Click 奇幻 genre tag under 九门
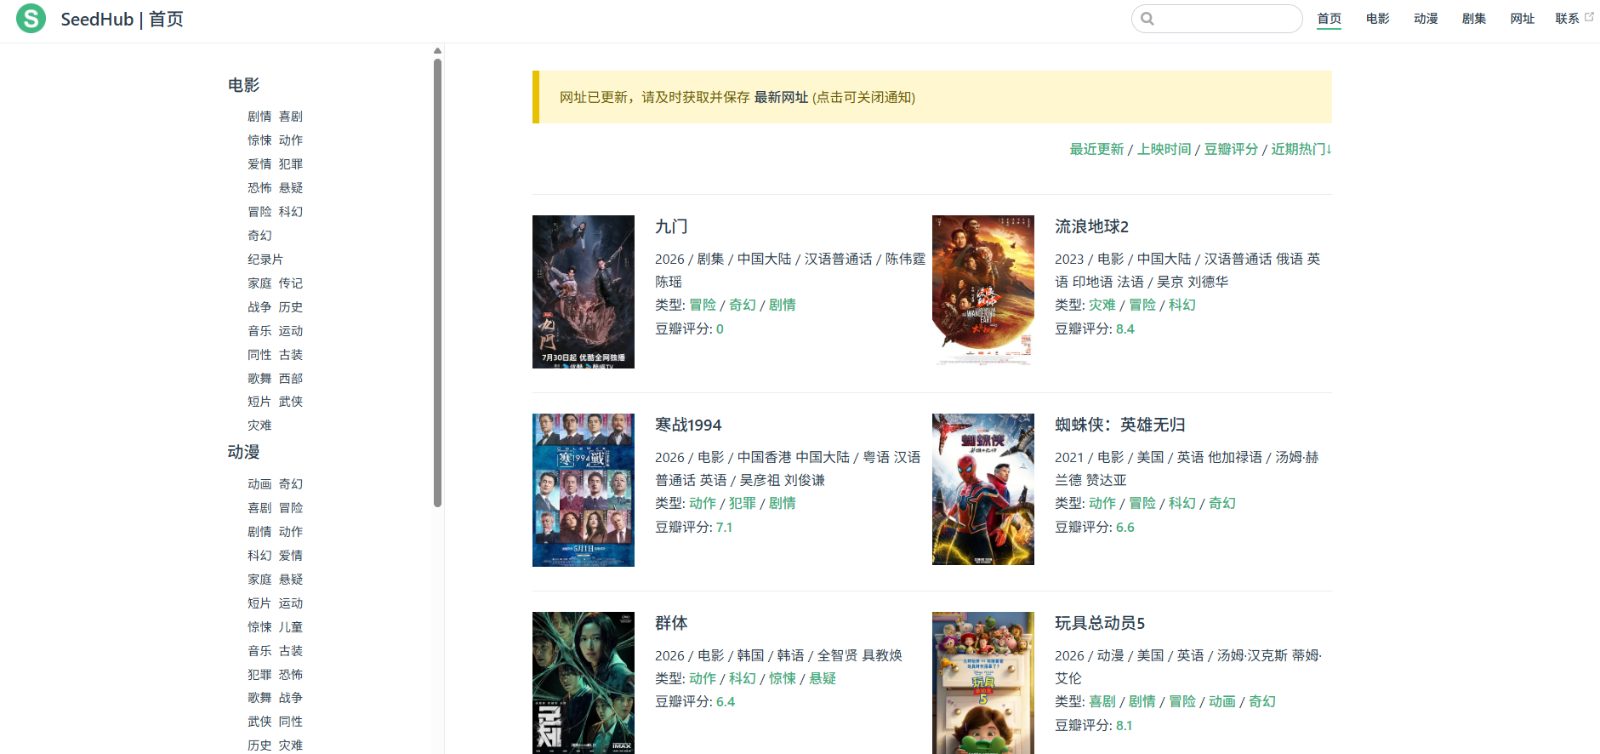The image size is (1600, 754). pos(742,305)
